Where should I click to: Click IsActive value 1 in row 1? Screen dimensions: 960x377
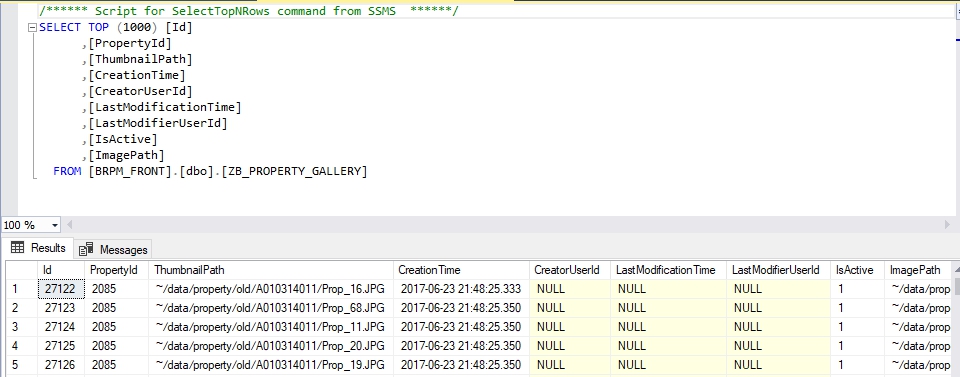858,288
